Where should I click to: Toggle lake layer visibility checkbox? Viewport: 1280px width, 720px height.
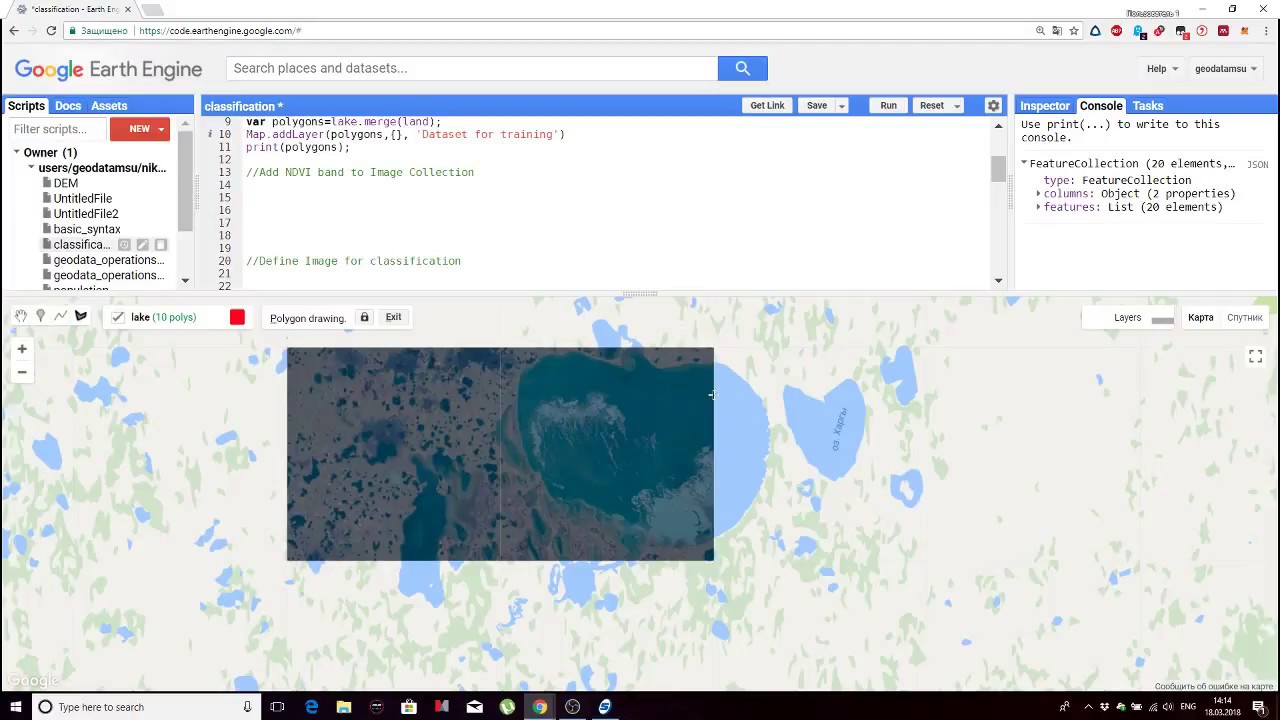point(118,317)
